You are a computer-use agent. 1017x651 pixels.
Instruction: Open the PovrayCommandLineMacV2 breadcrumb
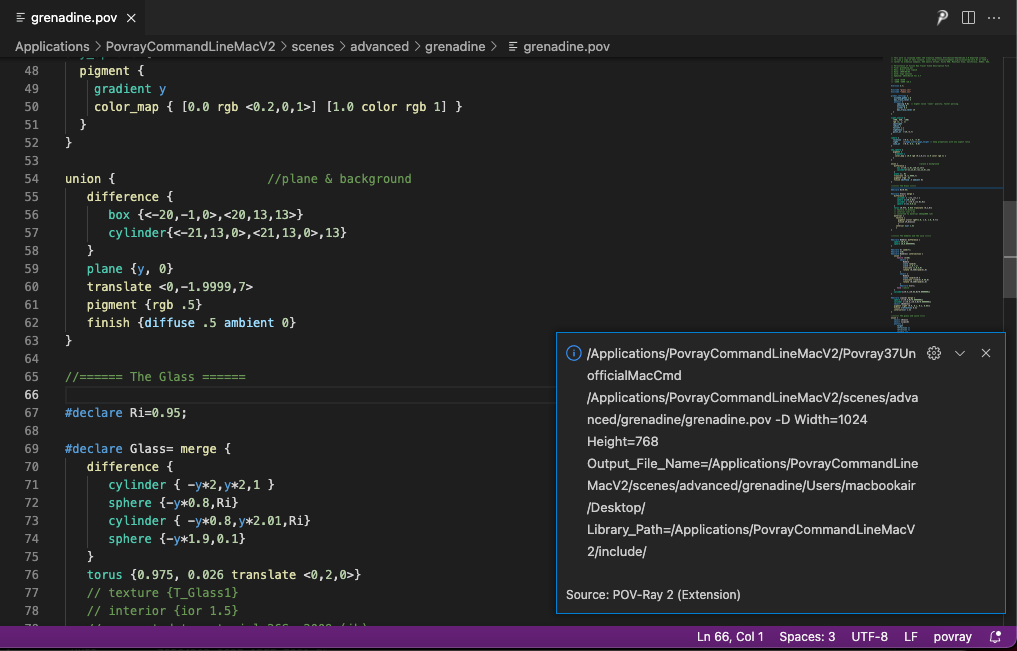[189, 46]
